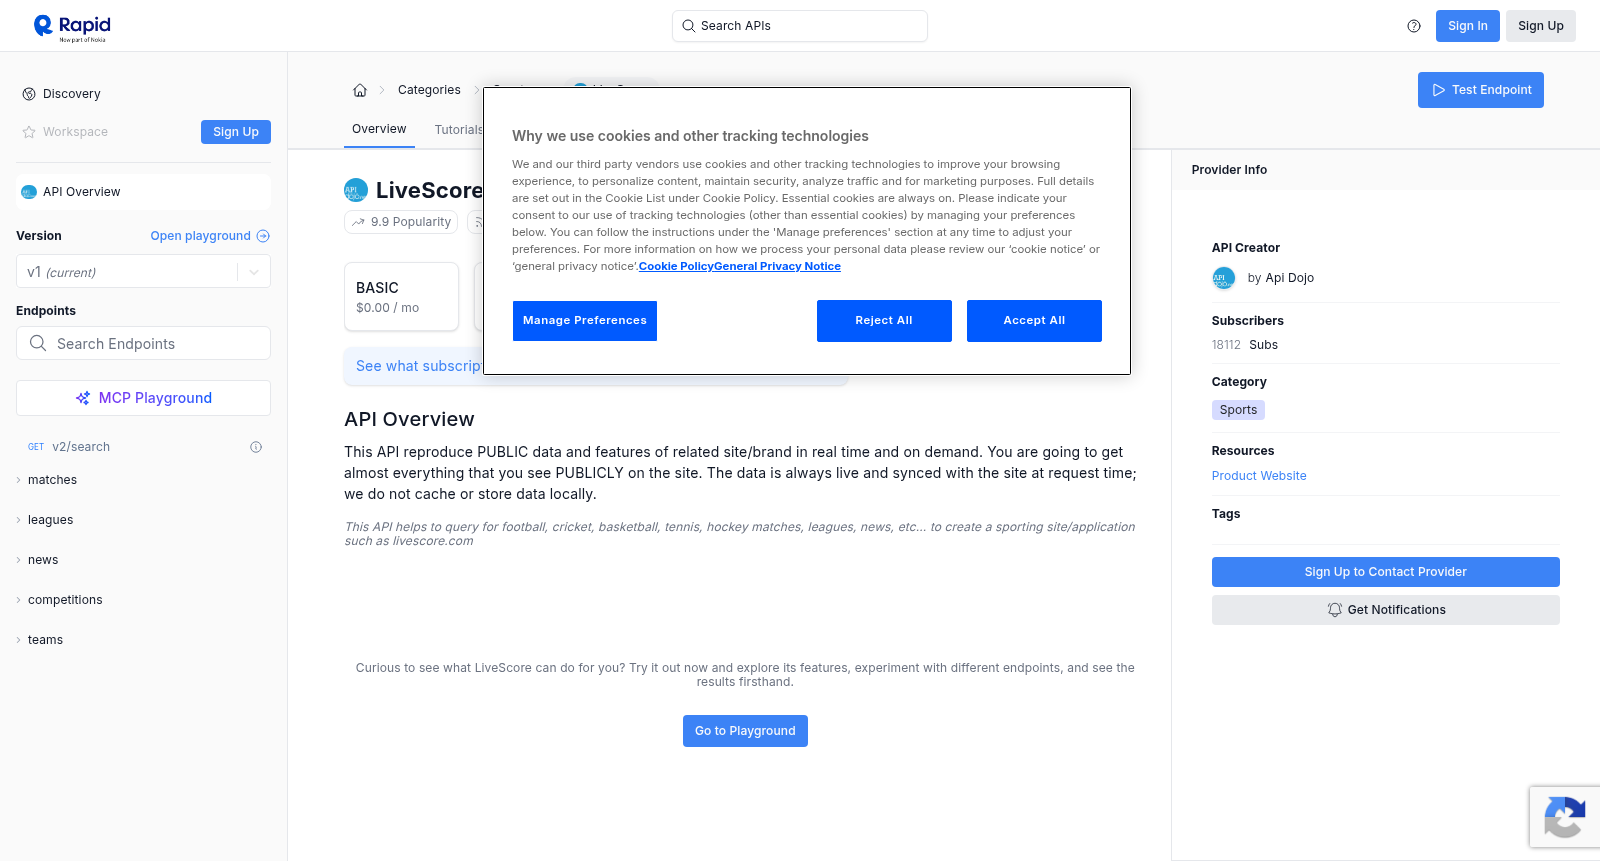Click the Workspace Sign Up button
1600x861 pixels.
coord(236,132)
